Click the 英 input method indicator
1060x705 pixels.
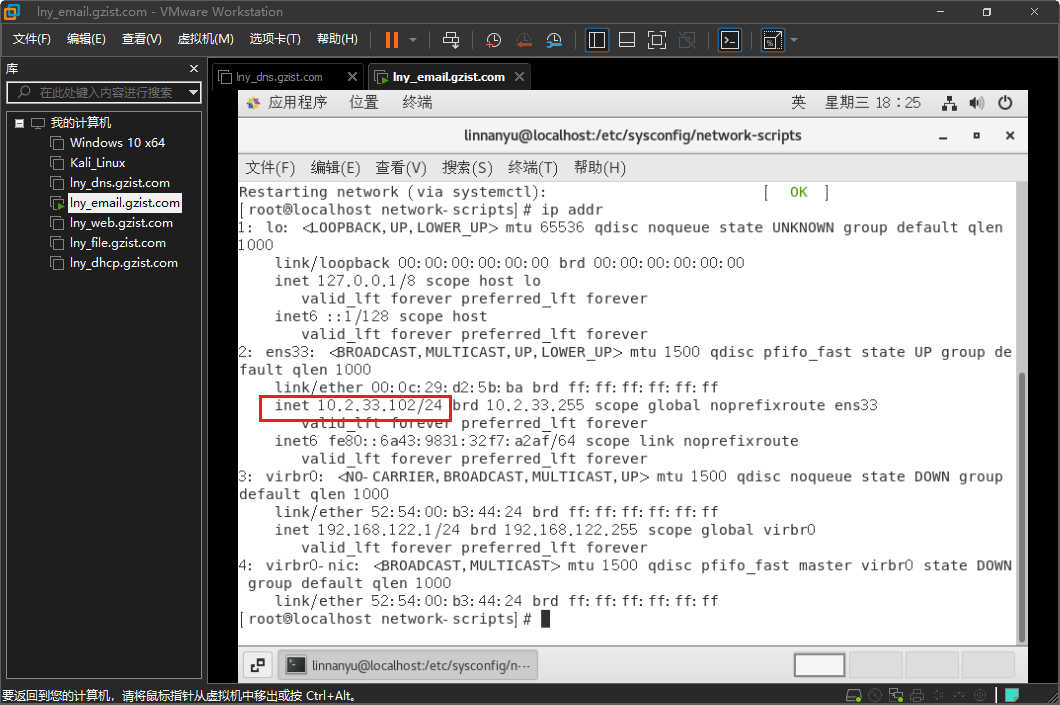[798, 102]
